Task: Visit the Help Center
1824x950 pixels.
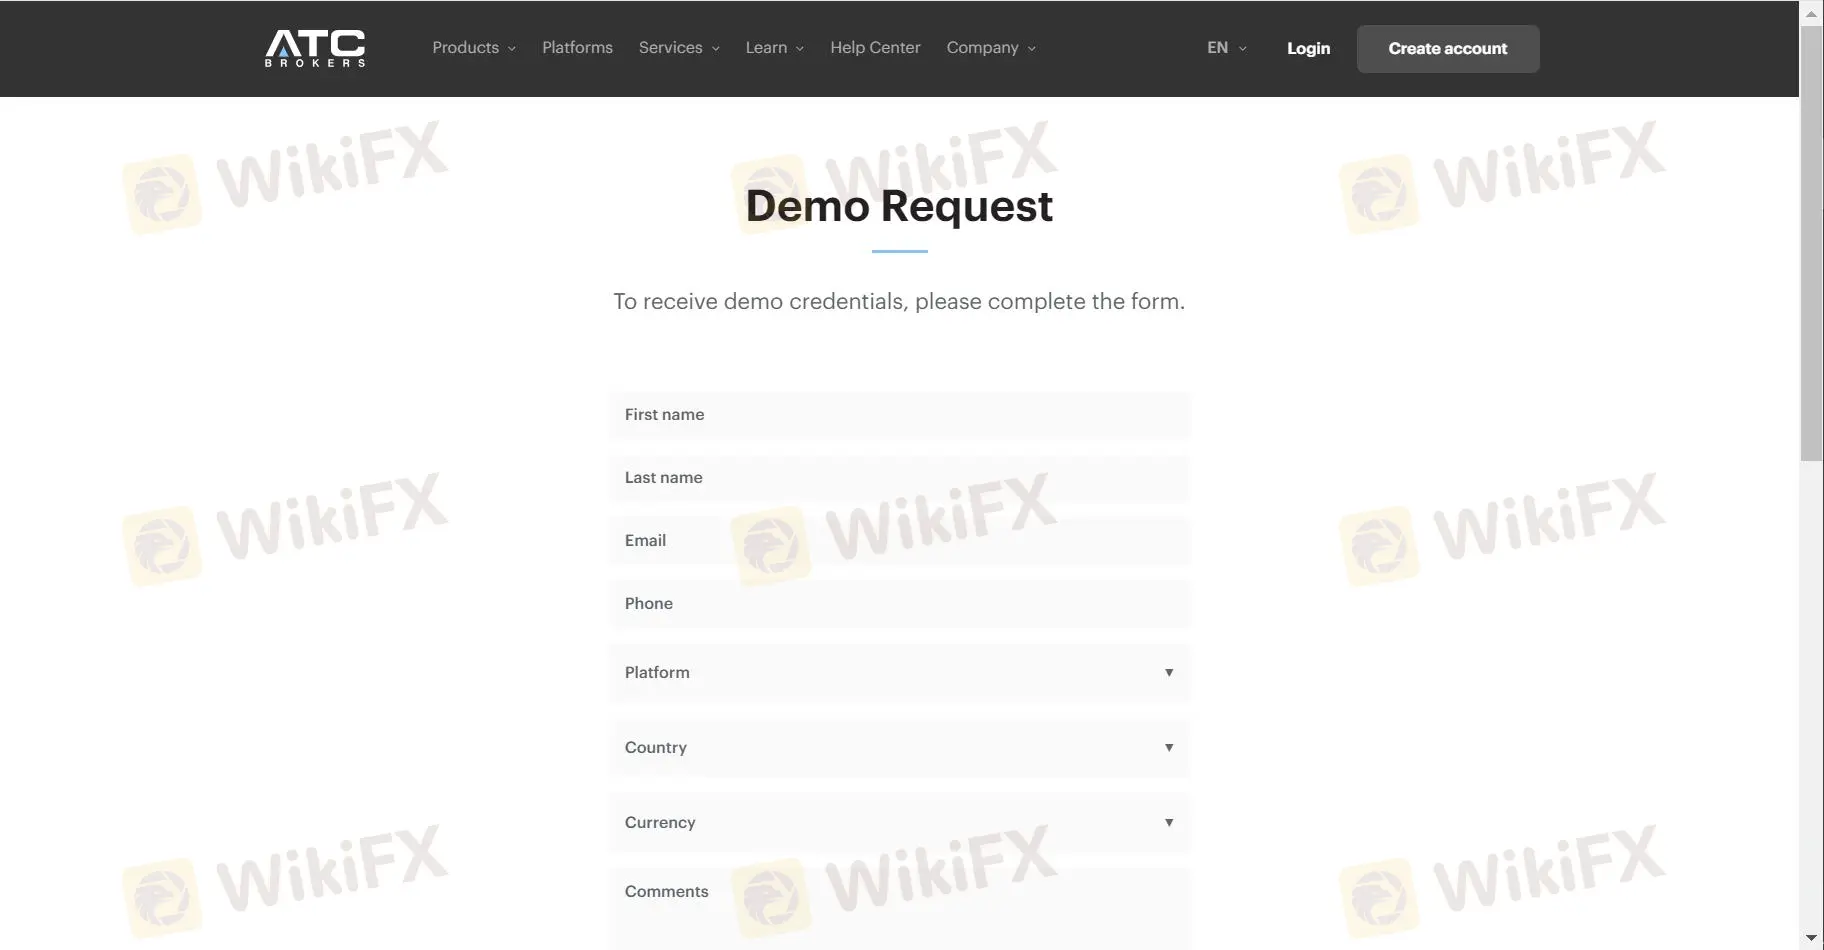Action: tap(875, 47)
